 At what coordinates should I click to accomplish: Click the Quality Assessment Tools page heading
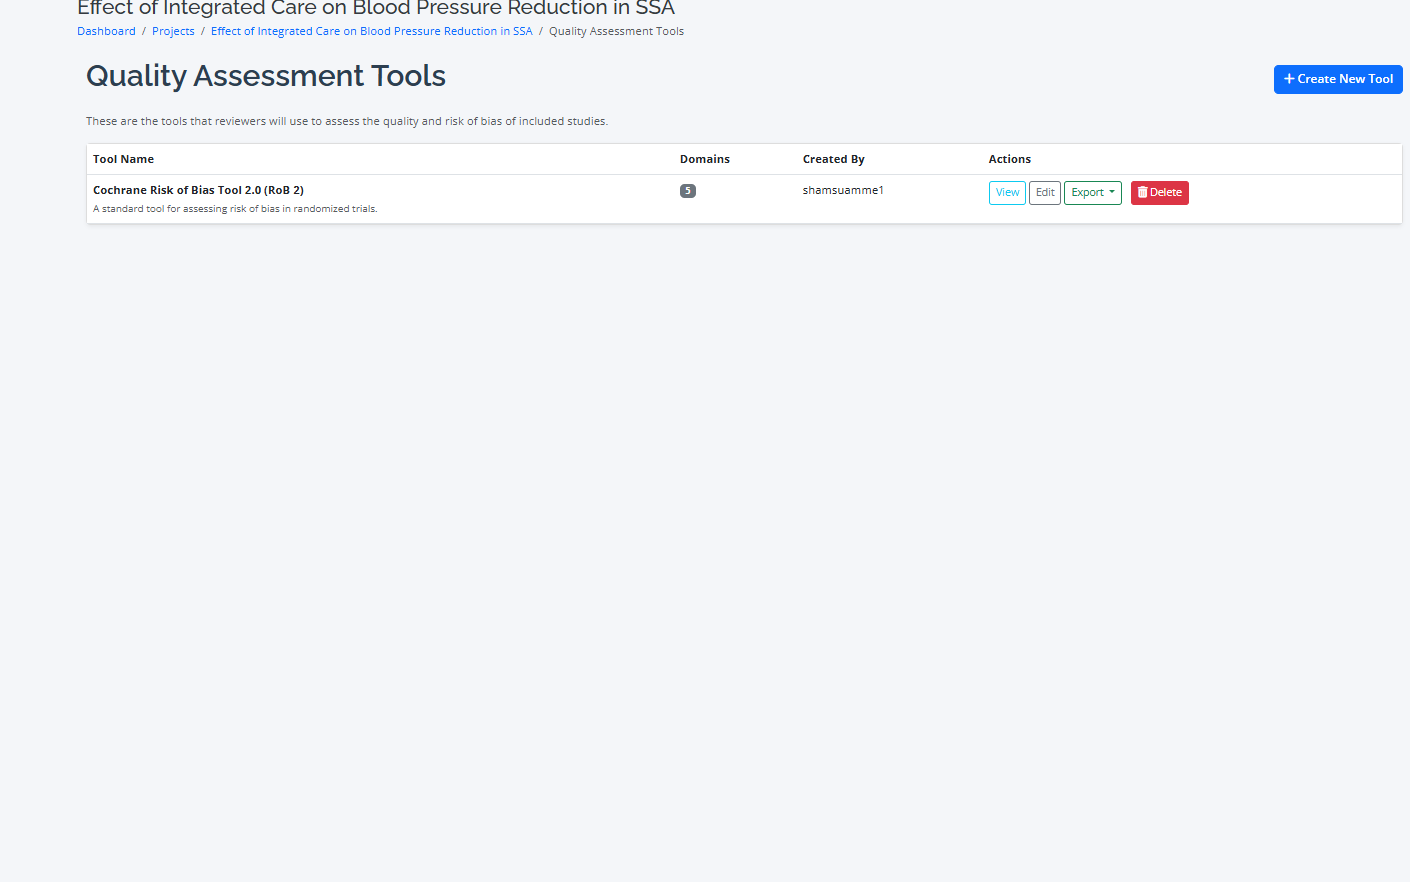[x=266, y=76]
